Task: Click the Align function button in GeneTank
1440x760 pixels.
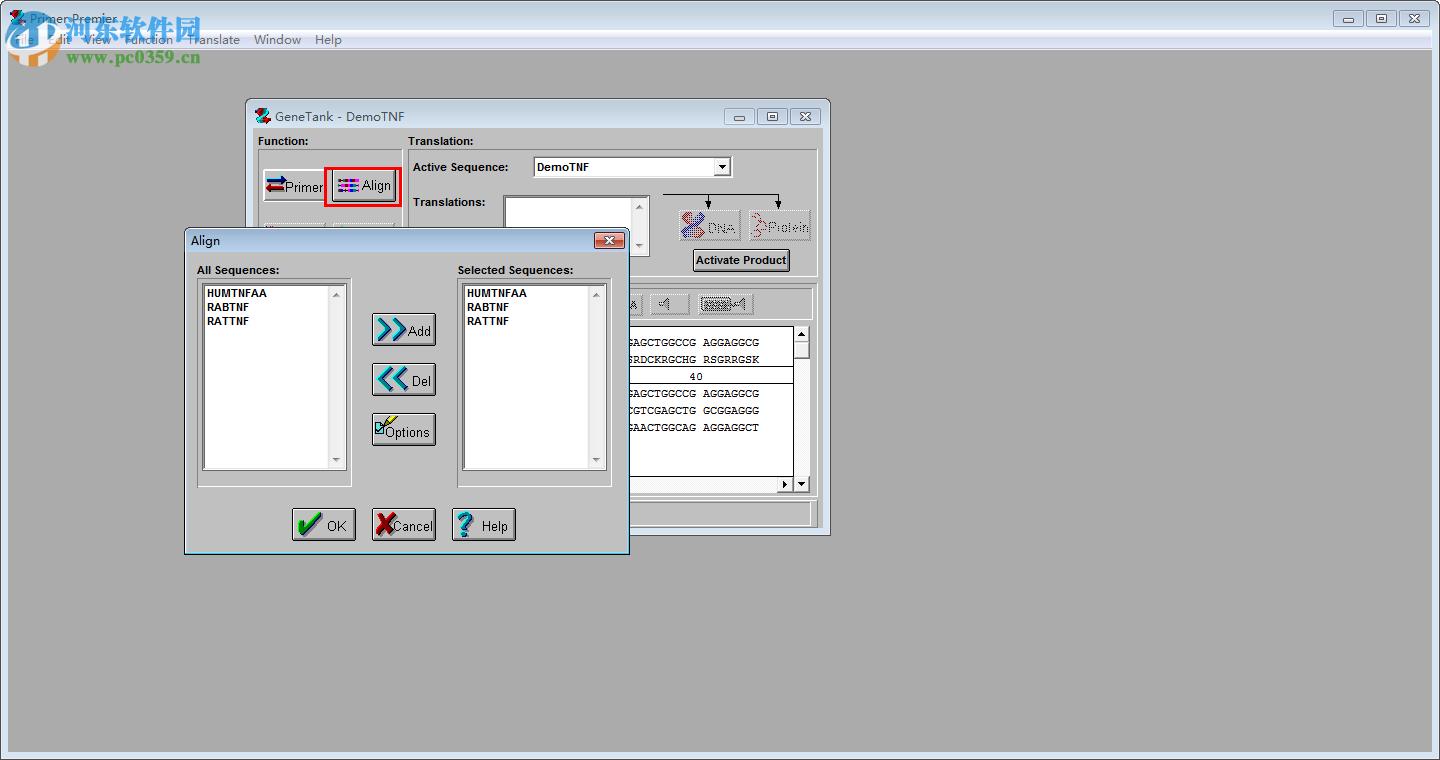Action: click(x=363, y=185)
